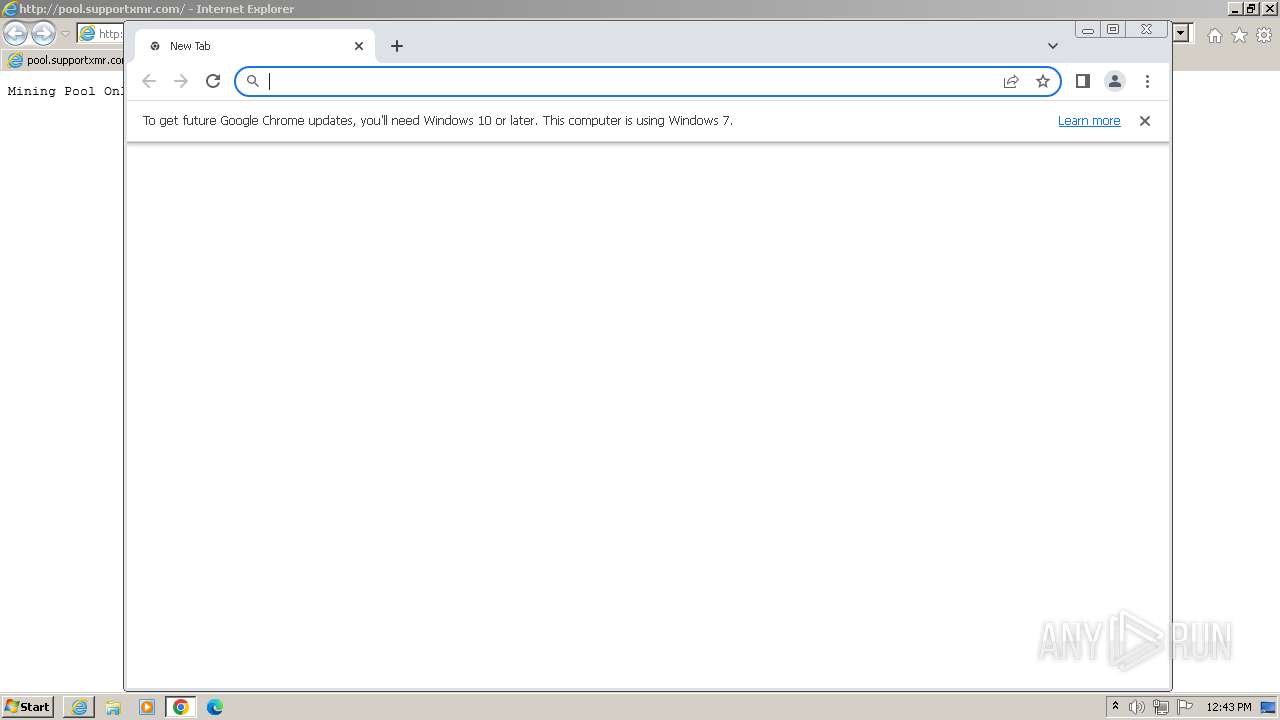Open File Explorer from the taskbar

coord(113,707)
